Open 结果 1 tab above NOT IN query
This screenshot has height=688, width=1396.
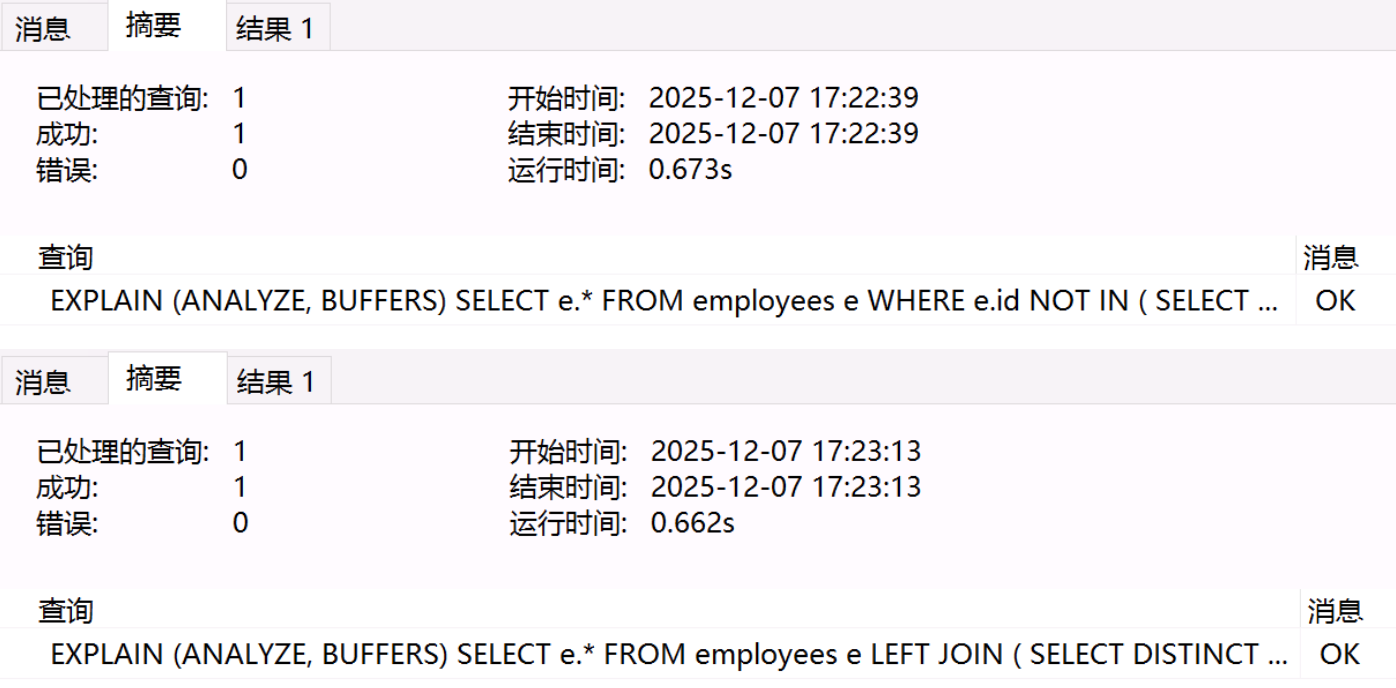pyautogui.click(x=275, y=28)
